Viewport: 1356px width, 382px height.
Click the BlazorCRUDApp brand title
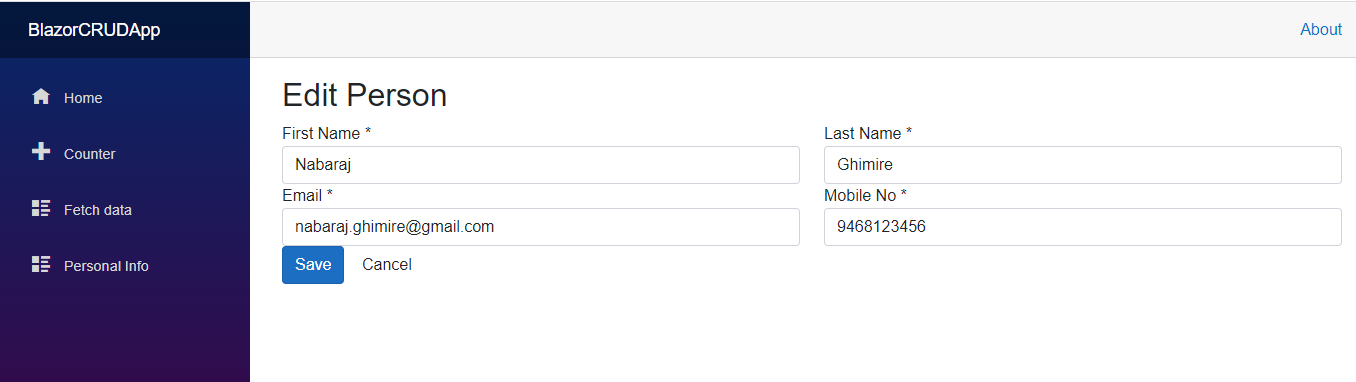94,30
